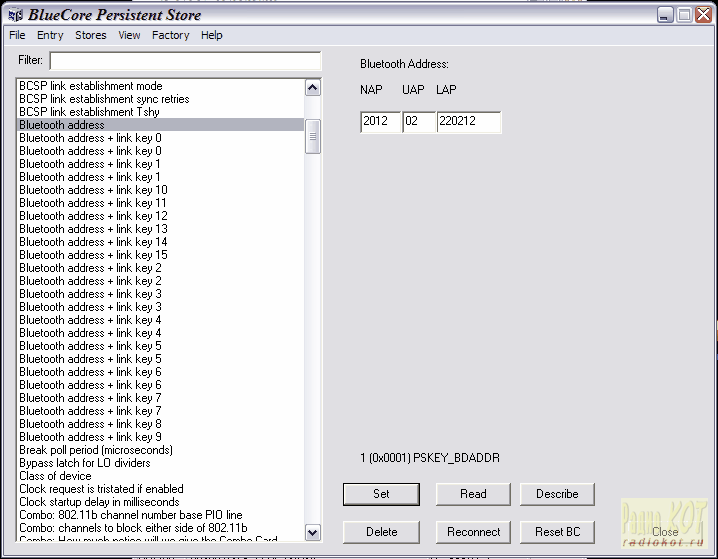Minimize the BlueCore Persistent Store window

[x=665, y=15]
